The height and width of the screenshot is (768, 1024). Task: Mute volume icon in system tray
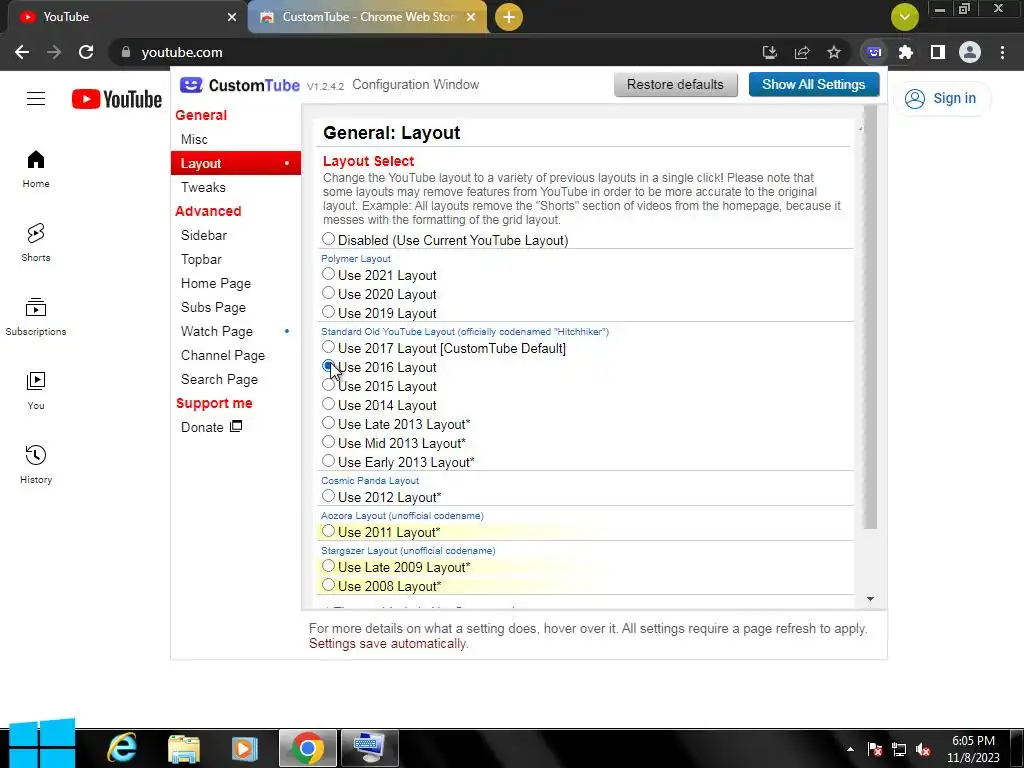(923, 750)
